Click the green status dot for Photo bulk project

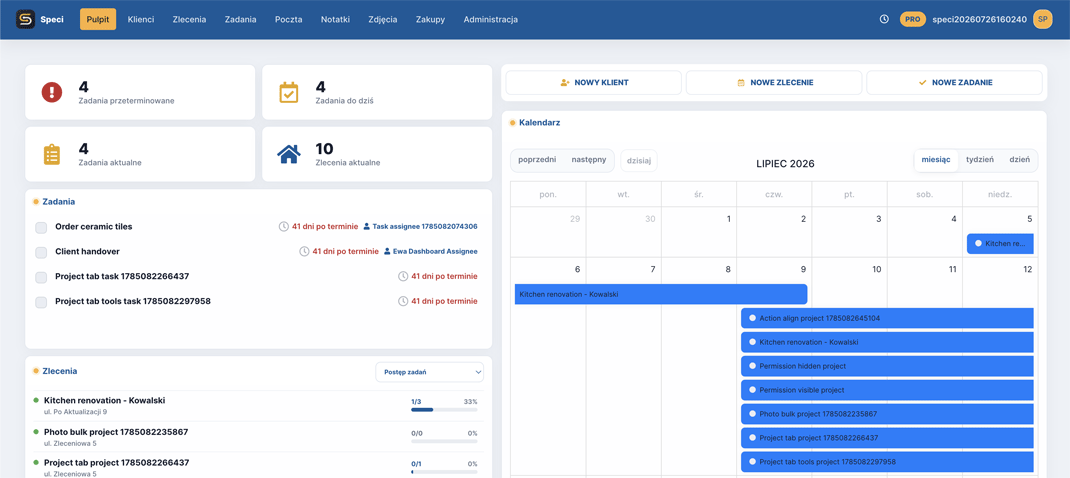click(x=36, y=432)
